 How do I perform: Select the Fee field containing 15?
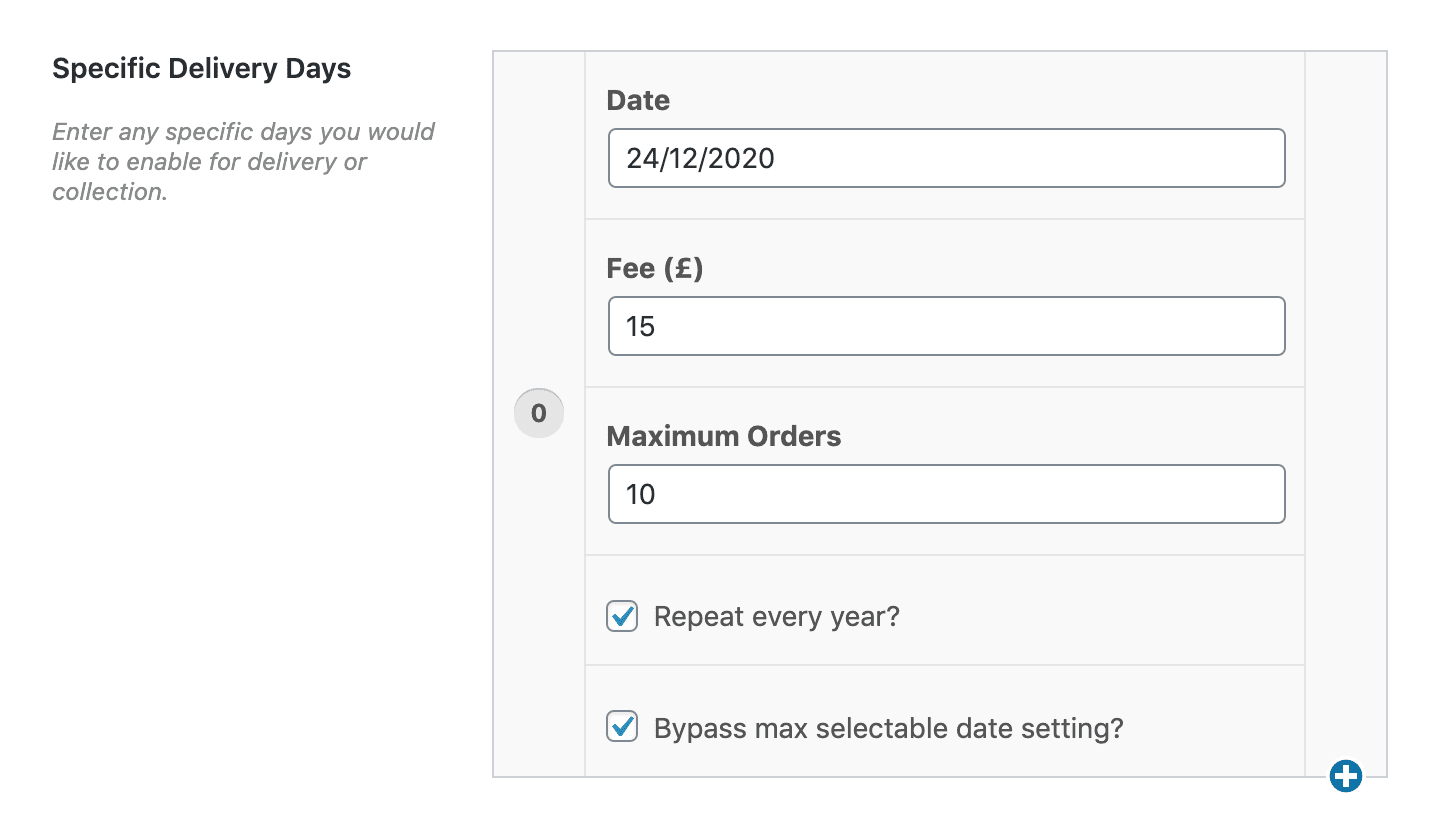[946, 326]
